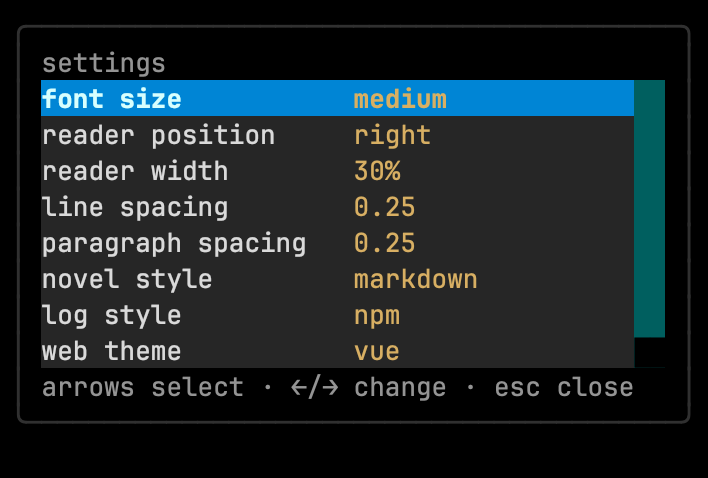708x478 pixels.
Task: Change the reader position value right
Action: tap(392, 135)
